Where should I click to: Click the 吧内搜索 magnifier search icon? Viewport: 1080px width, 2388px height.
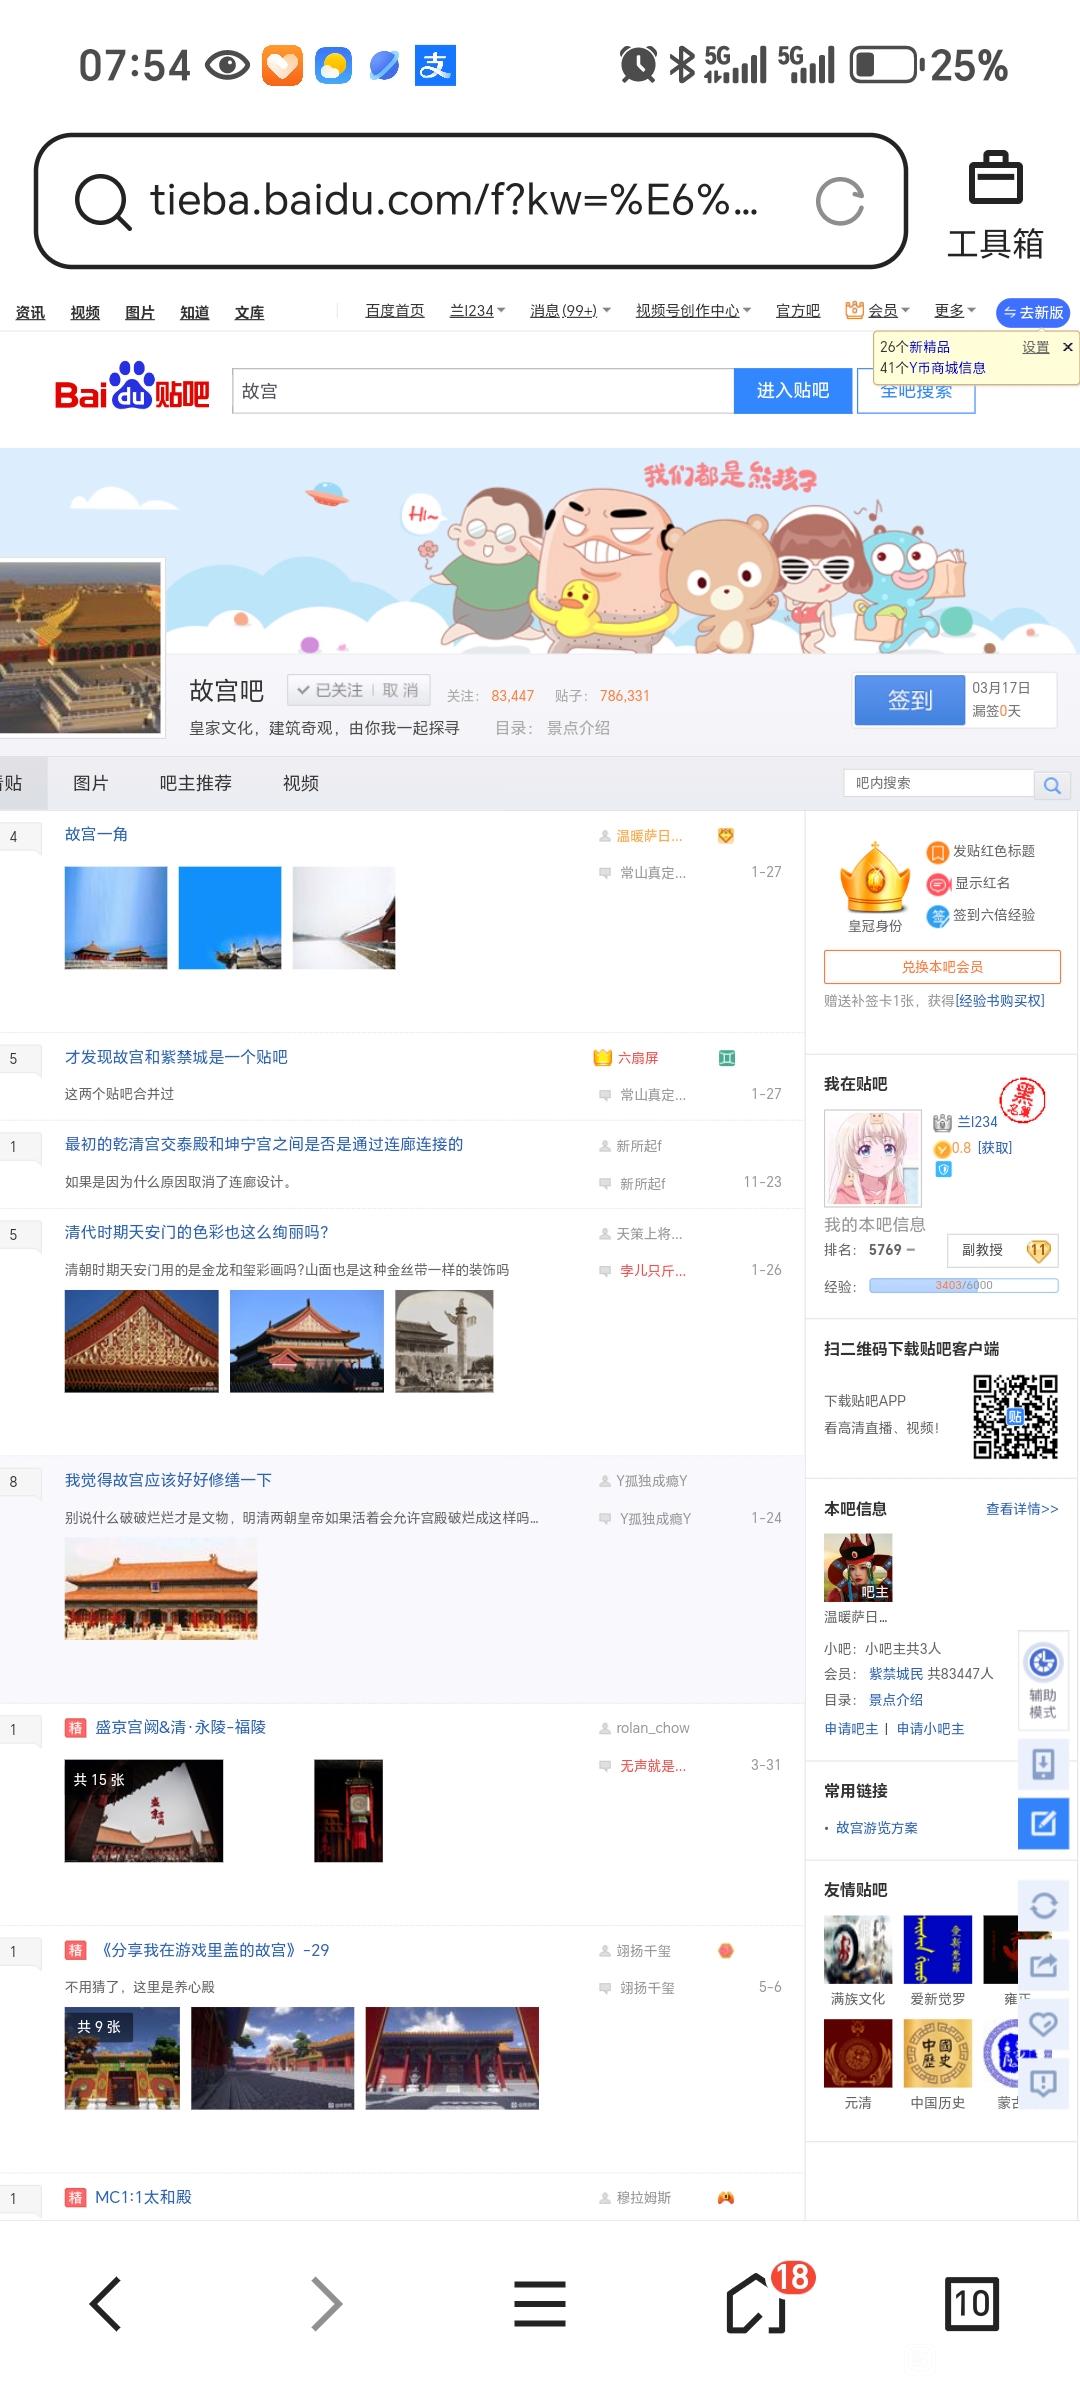coord(1052,785)
